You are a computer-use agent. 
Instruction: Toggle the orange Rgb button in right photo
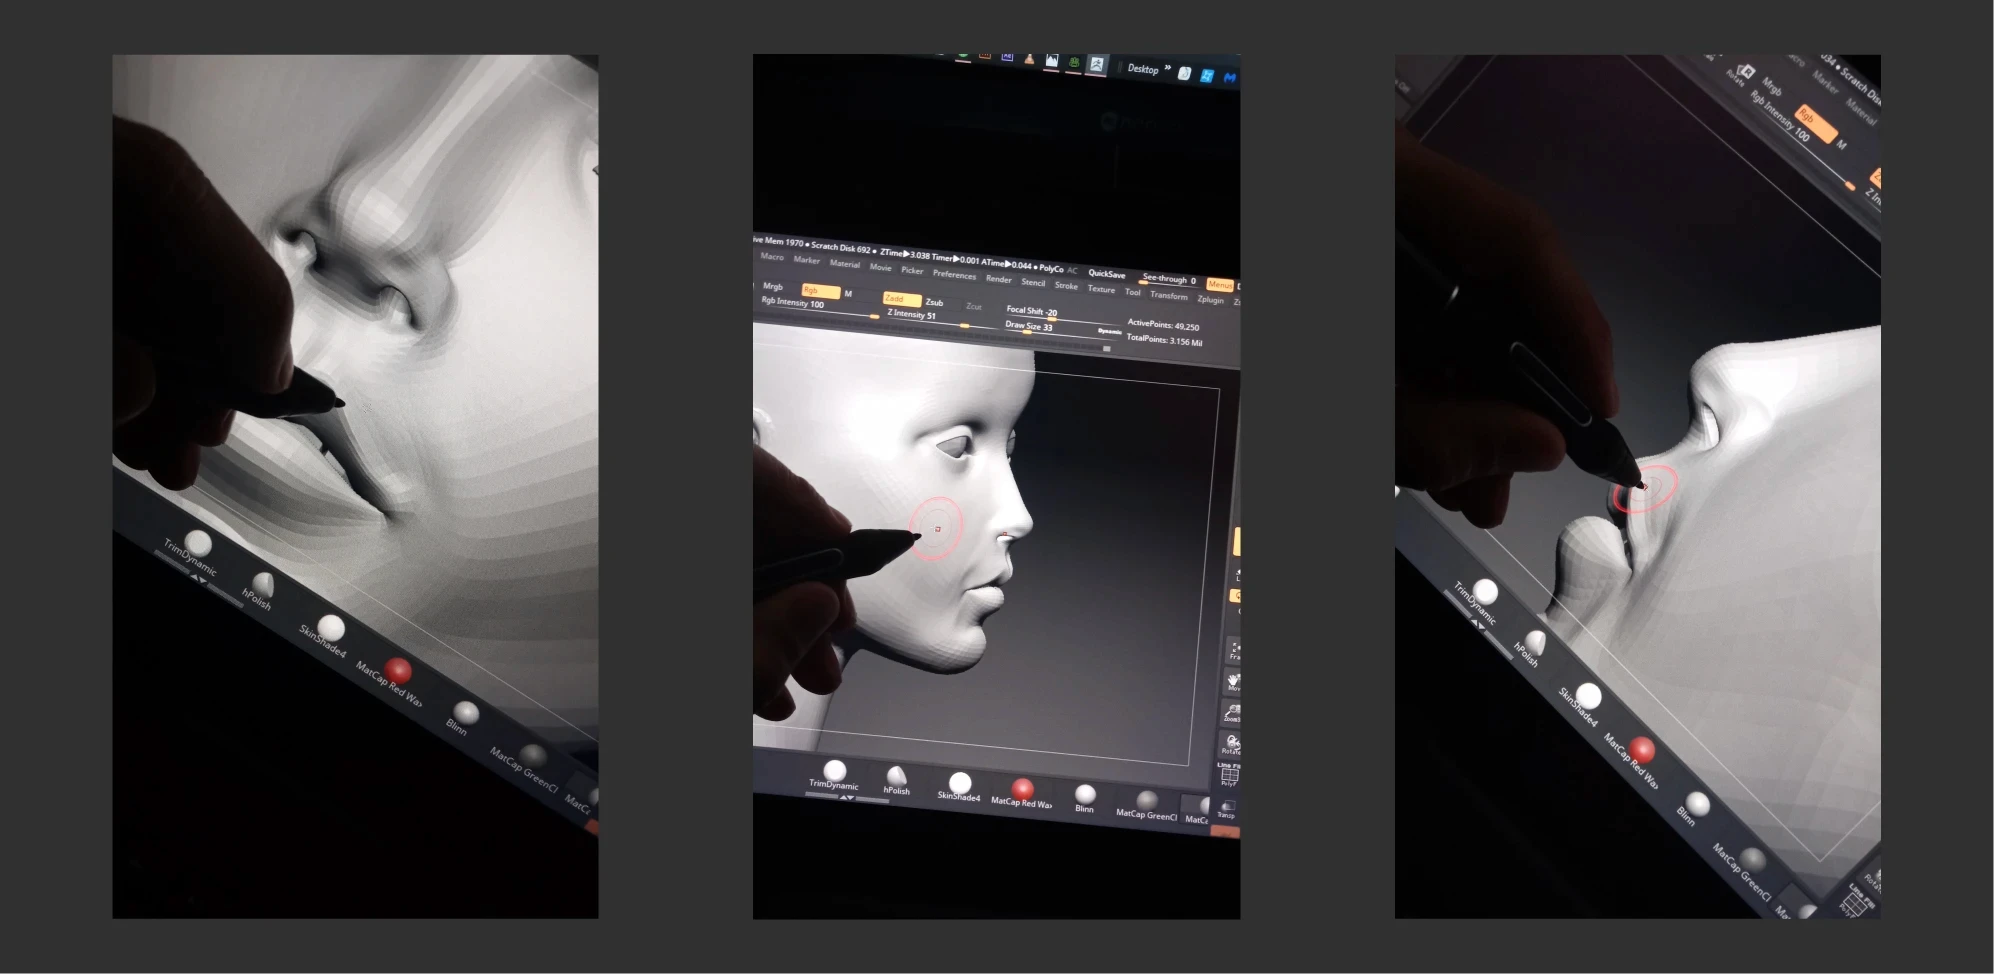tap(1816, 124)
